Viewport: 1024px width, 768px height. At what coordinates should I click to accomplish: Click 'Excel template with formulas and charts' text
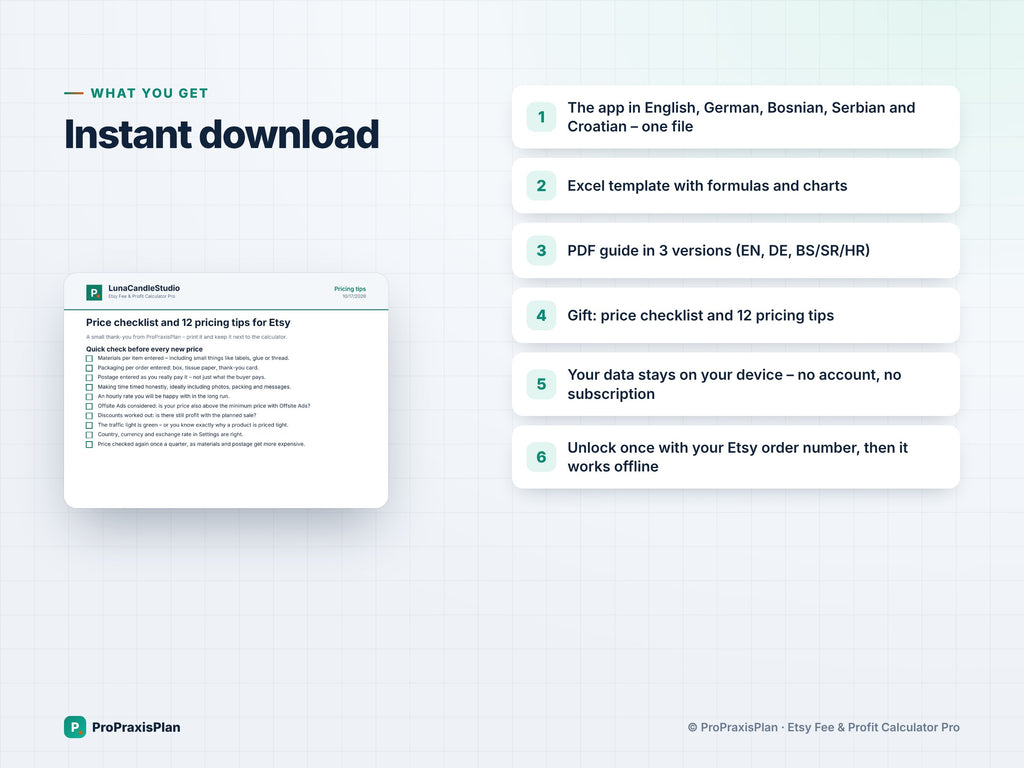coord(707,185)
